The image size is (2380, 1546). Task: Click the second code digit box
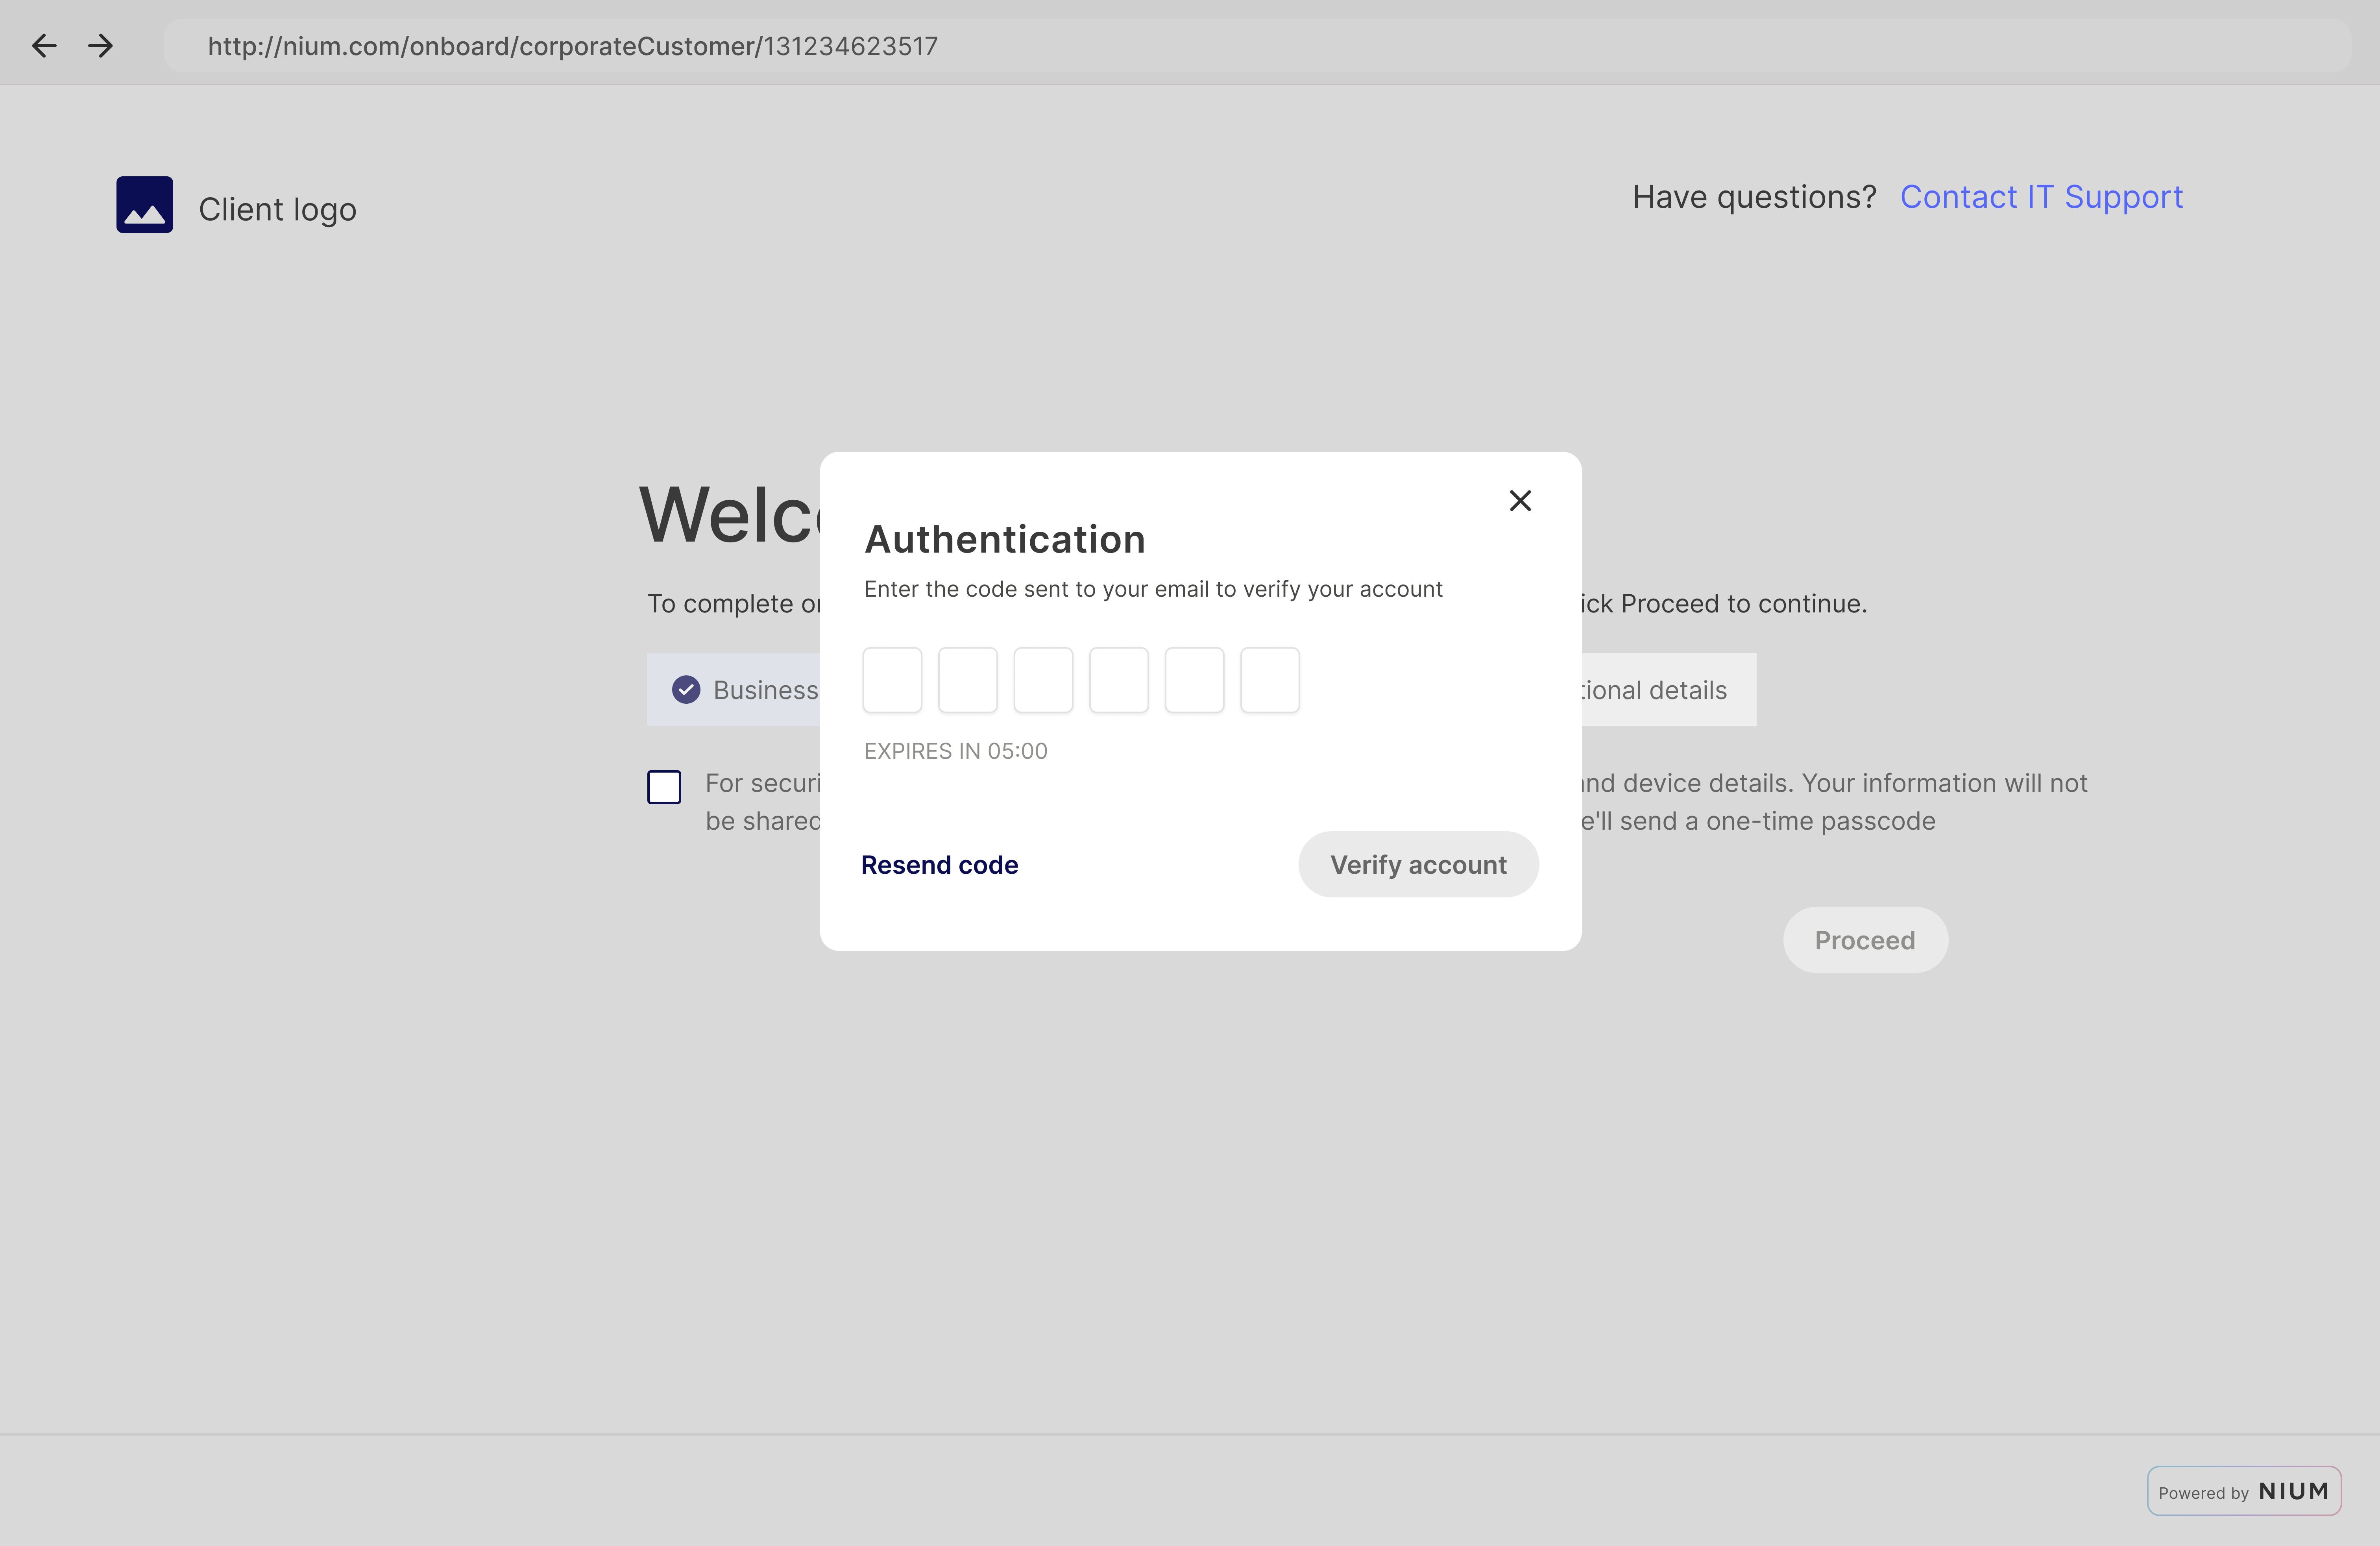click(x=967, y=680)
